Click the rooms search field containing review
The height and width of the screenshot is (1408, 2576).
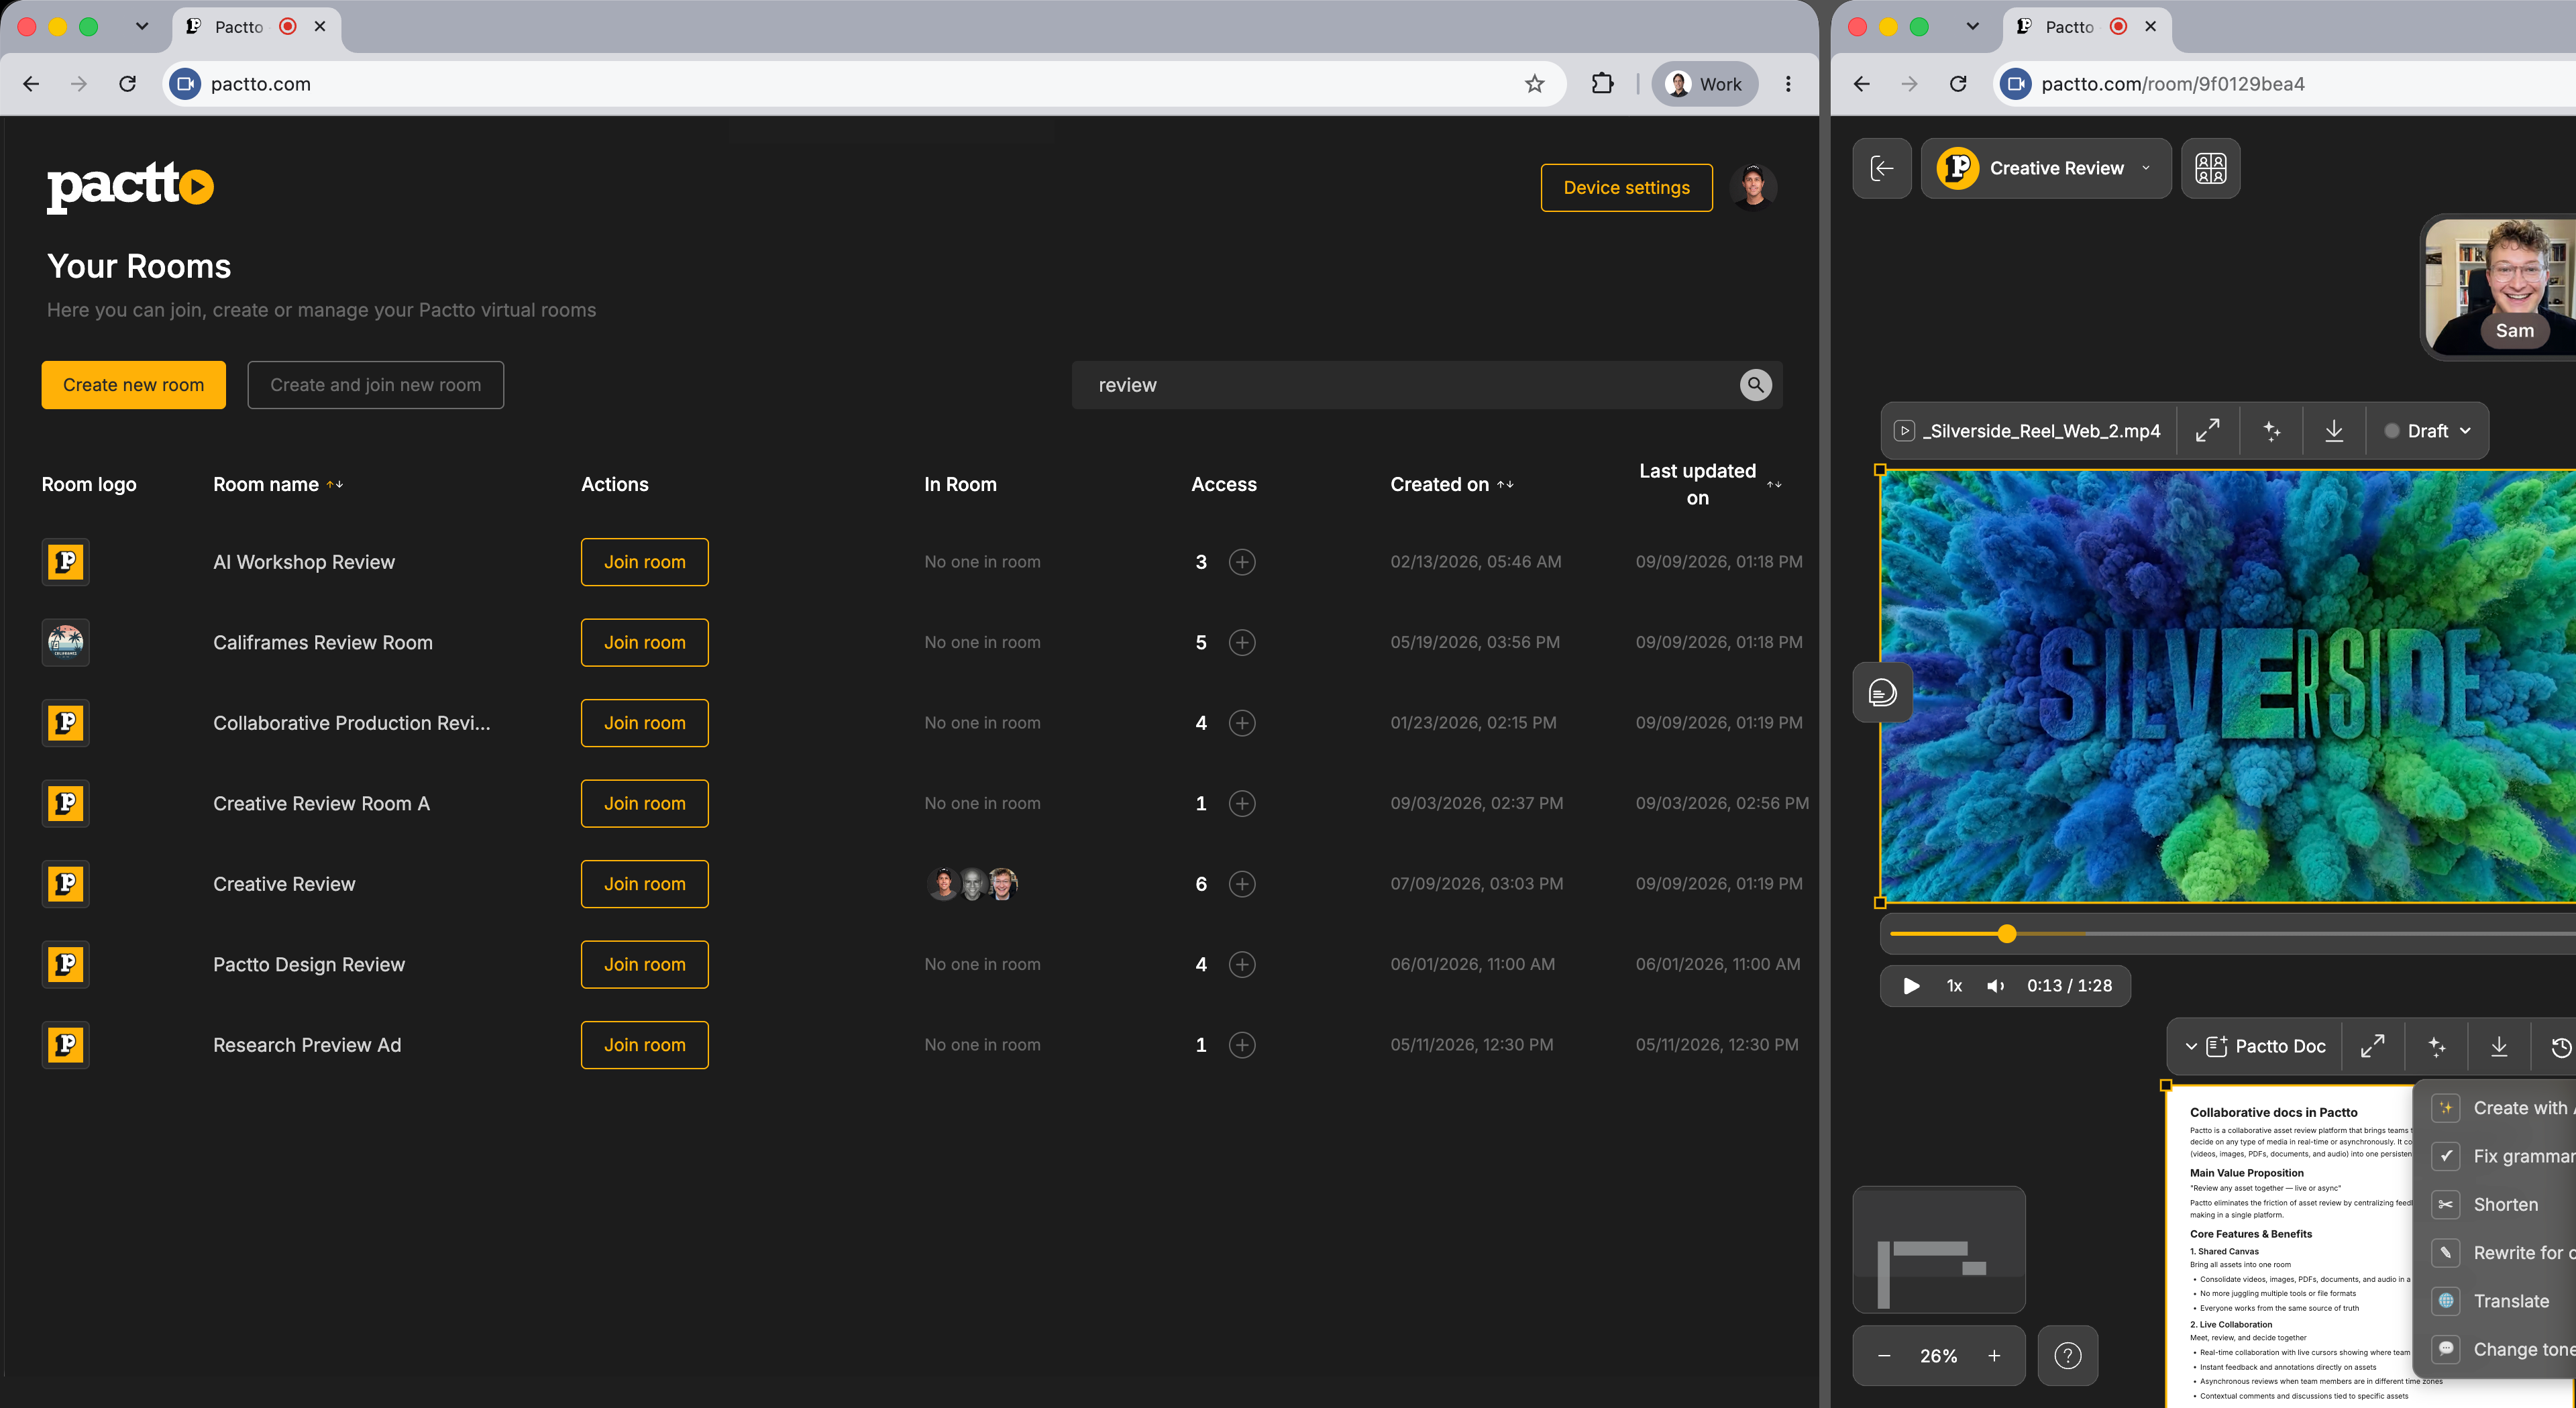click(x=1427, y=385)
